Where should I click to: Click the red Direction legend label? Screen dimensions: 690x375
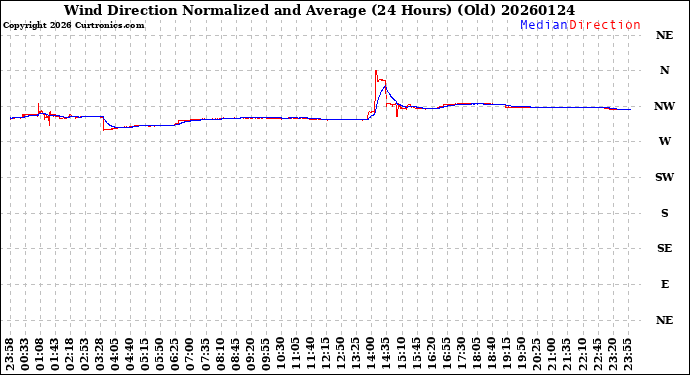(605, 25)
